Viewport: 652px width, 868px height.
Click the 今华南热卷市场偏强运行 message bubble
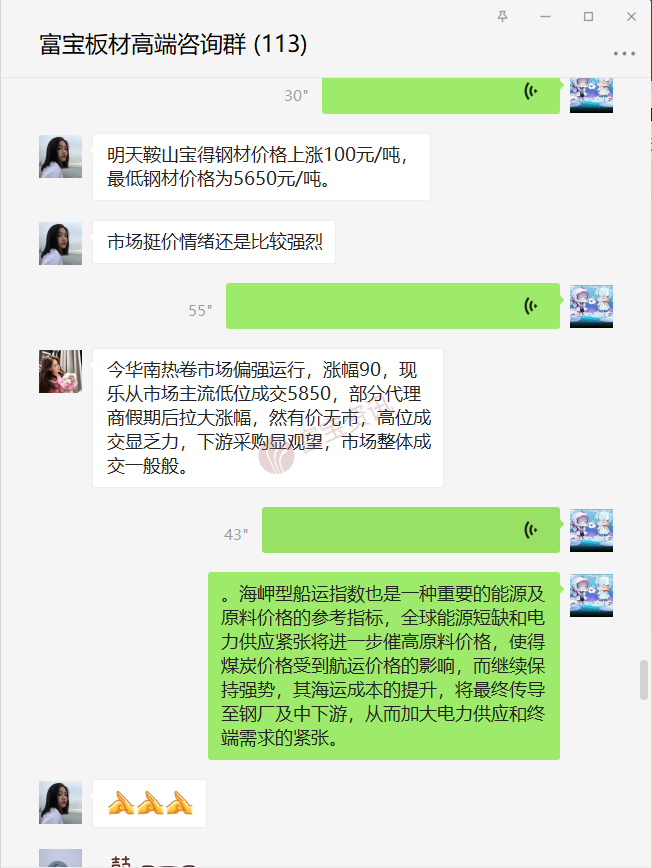click(x=268, y=418)
